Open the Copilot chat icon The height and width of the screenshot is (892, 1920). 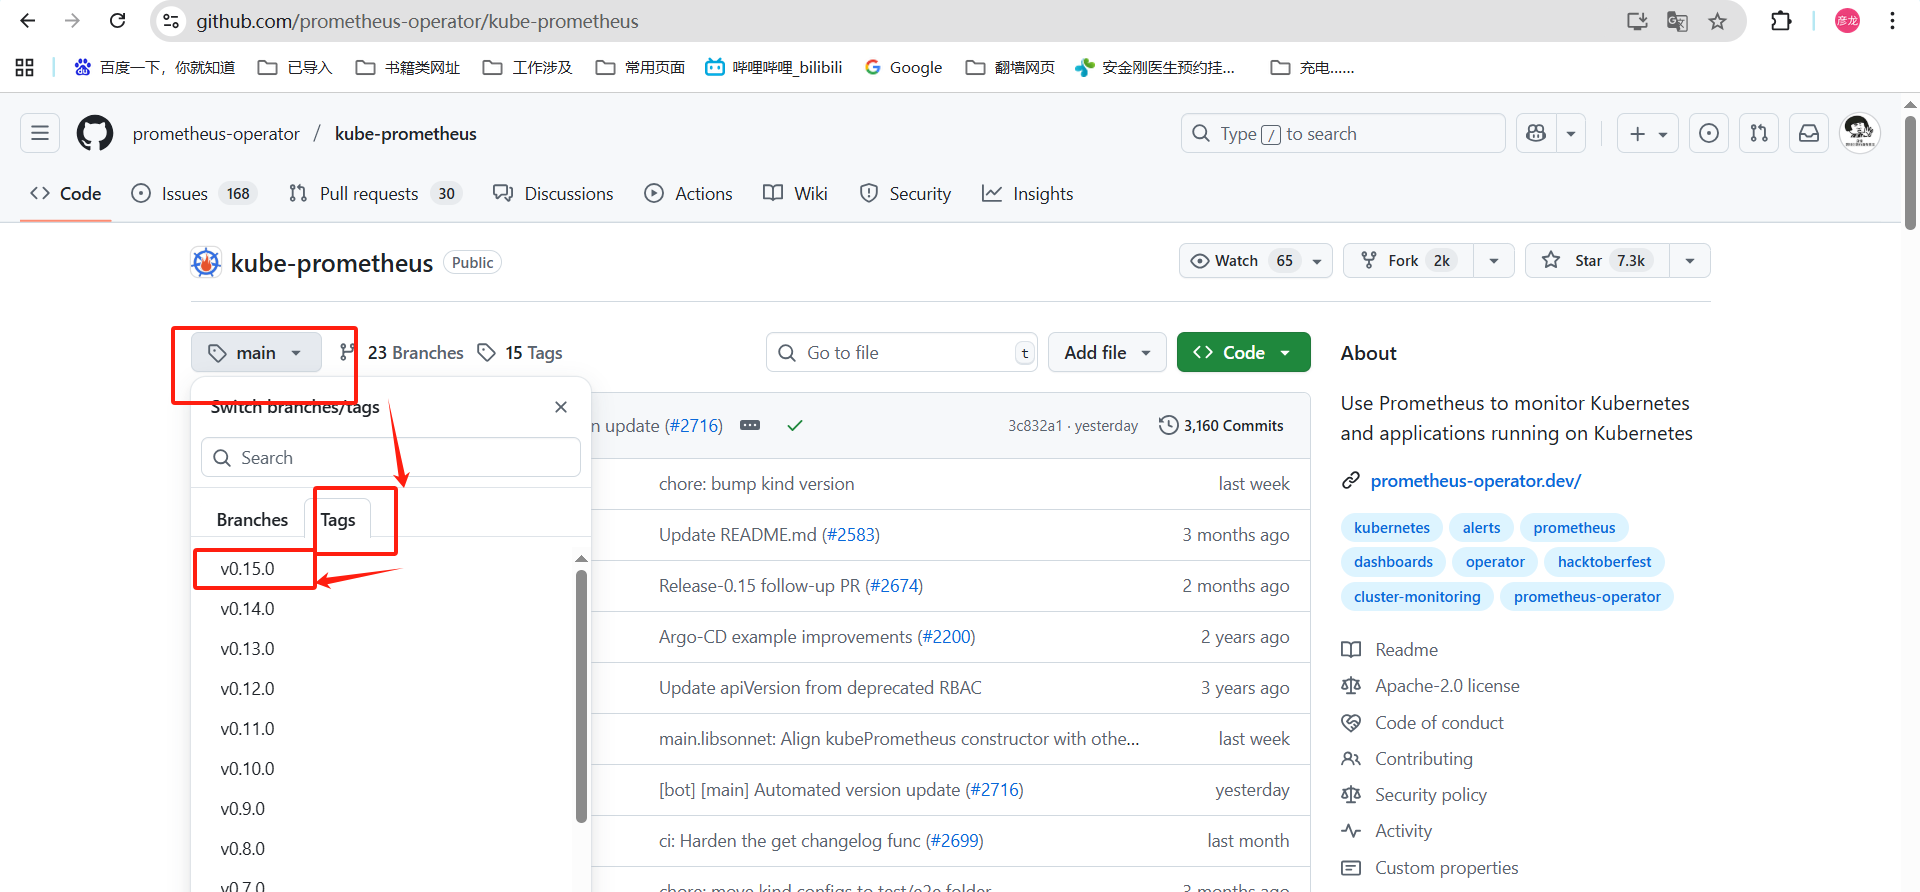click(1536, 133)
